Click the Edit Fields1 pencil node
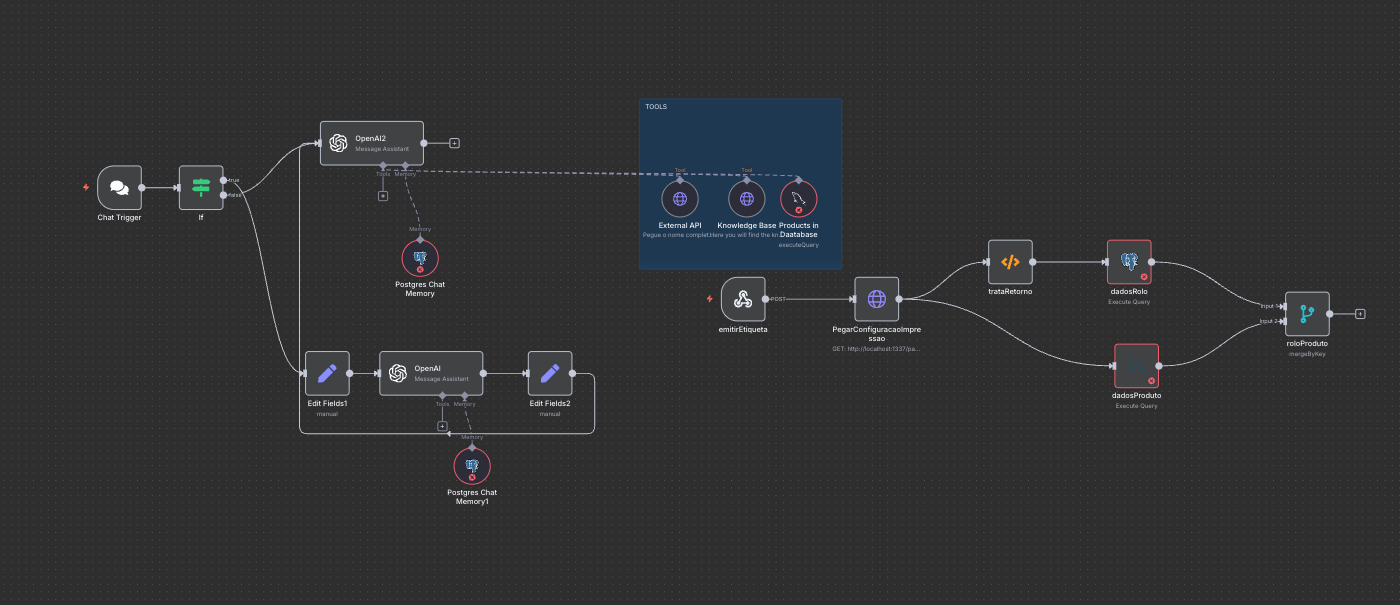Viewport: 1400px width, 605px height. point(327,373)
